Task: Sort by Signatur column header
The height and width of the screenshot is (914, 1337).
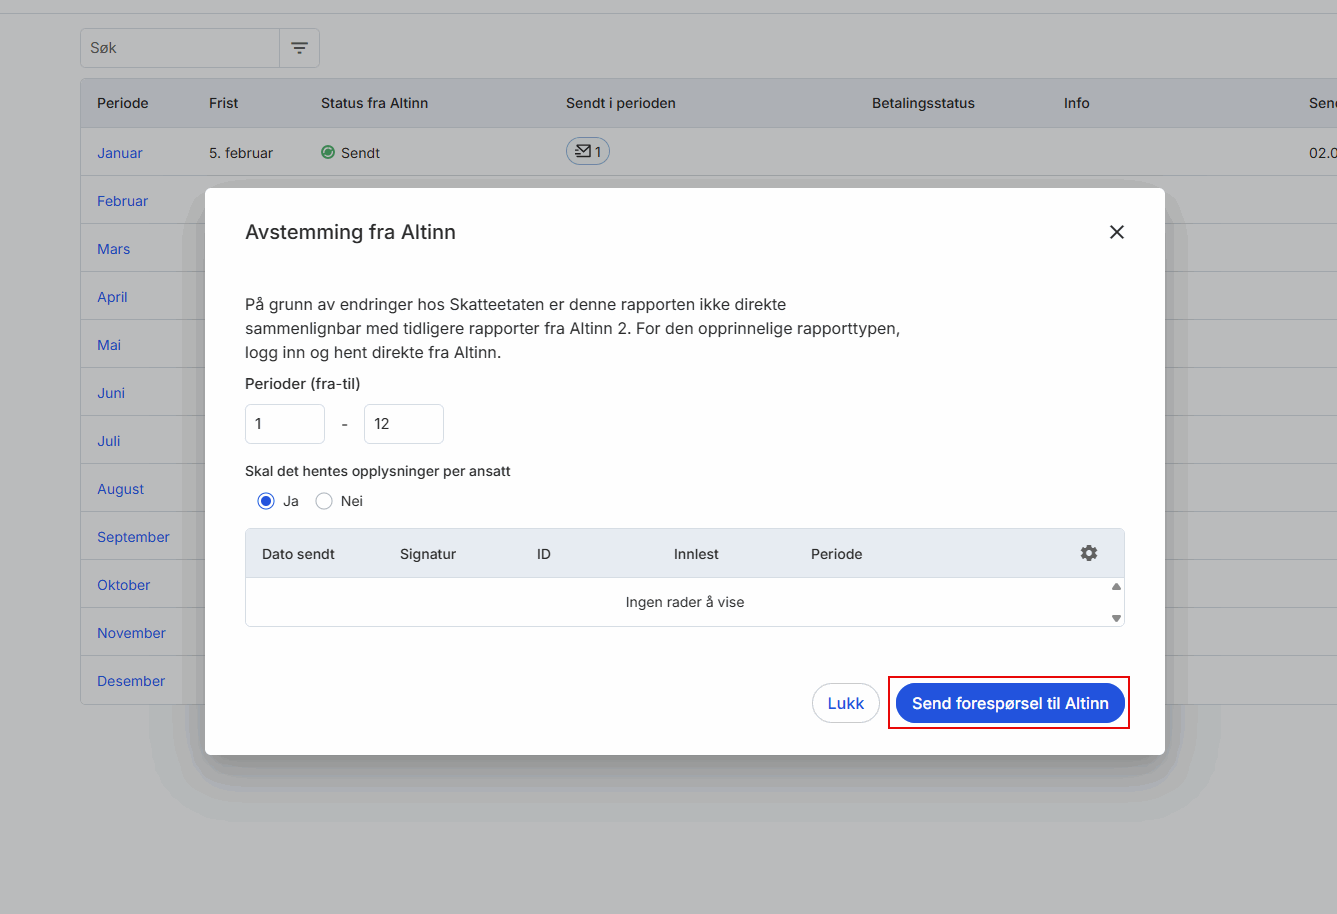Action: click(428, 554)
